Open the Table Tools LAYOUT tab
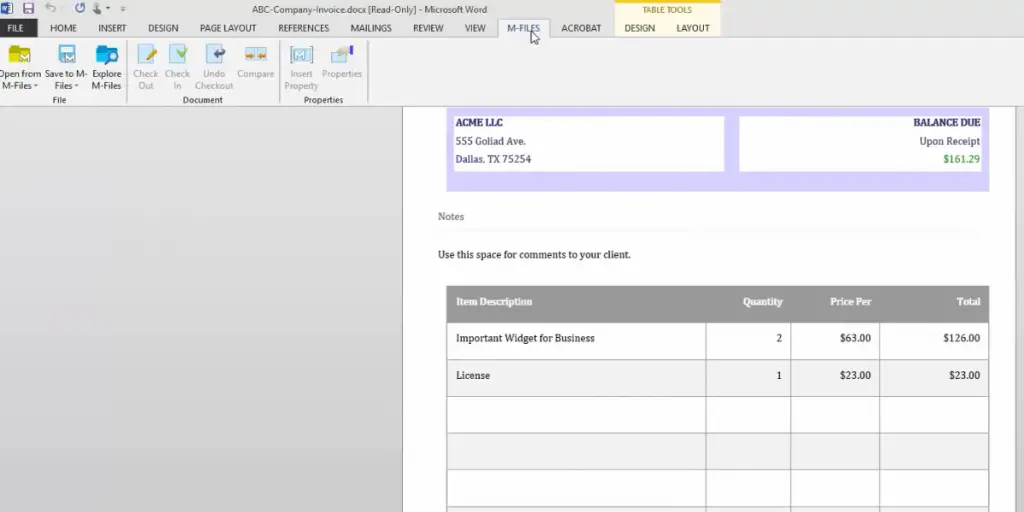 (692, 28)
